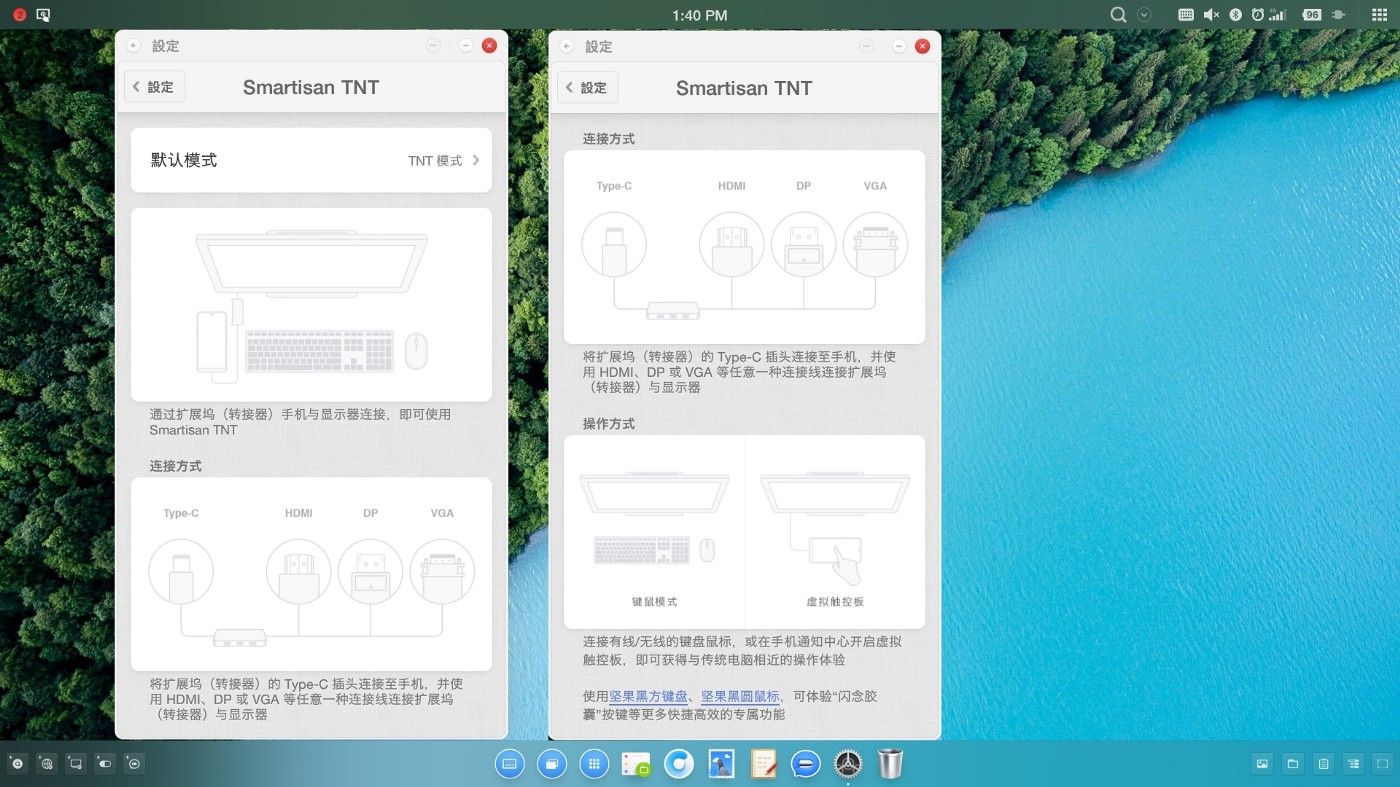
Task: Show the on-screen keyboard from top bar
Action: coord(1186,15)
